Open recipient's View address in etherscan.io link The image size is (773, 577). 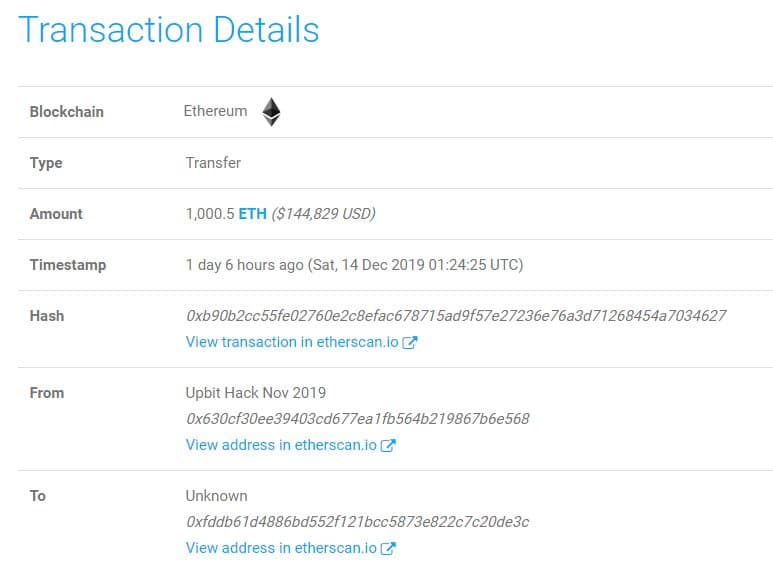coord(281,548)
